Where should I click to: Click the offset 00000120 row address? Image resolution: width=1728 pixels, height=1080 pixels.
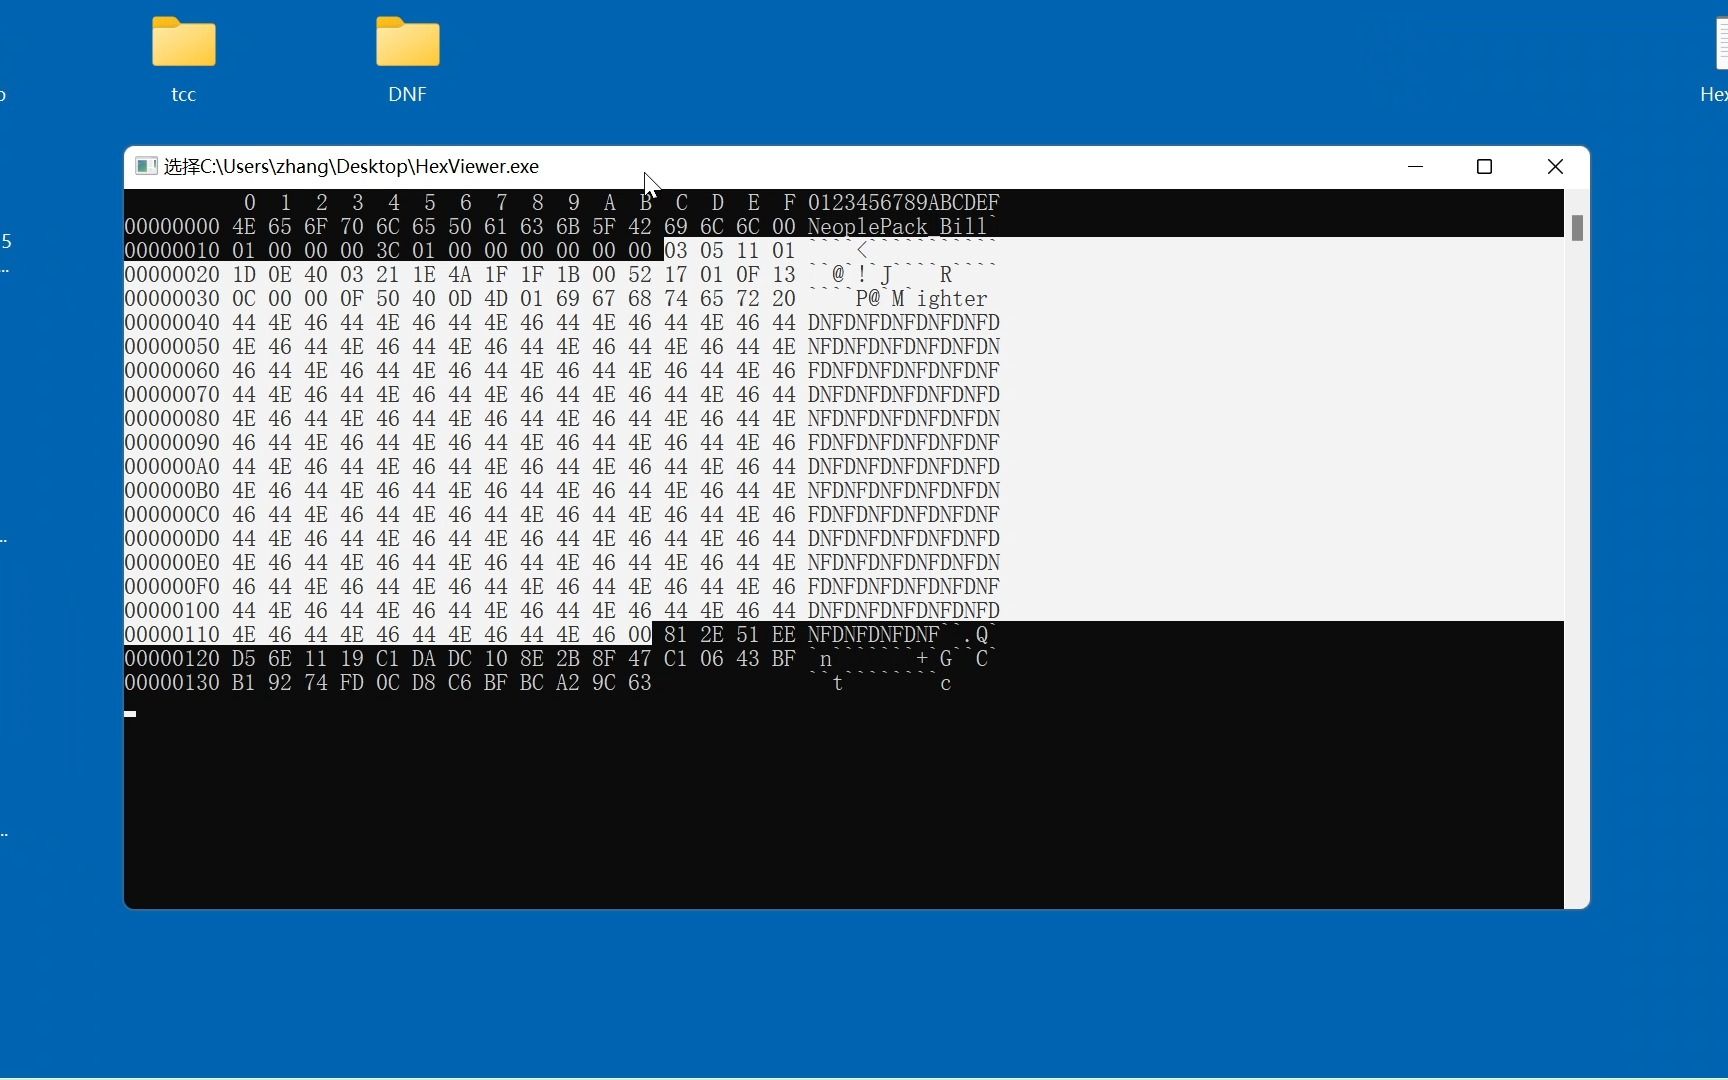tap(172, 659)
